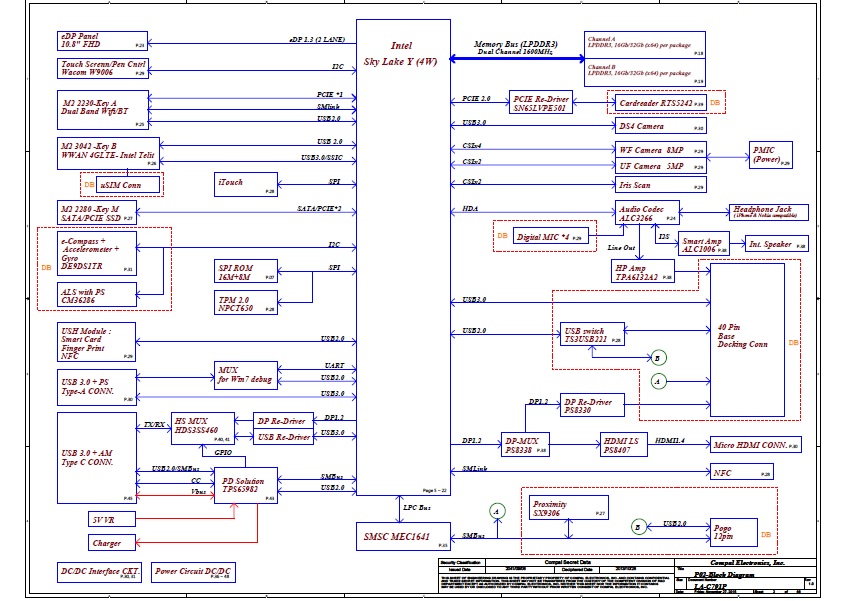Screen dimensions: 851x601
Task: Click the TPM 2.0 NPCT650 block
Action: click(246, 302)
